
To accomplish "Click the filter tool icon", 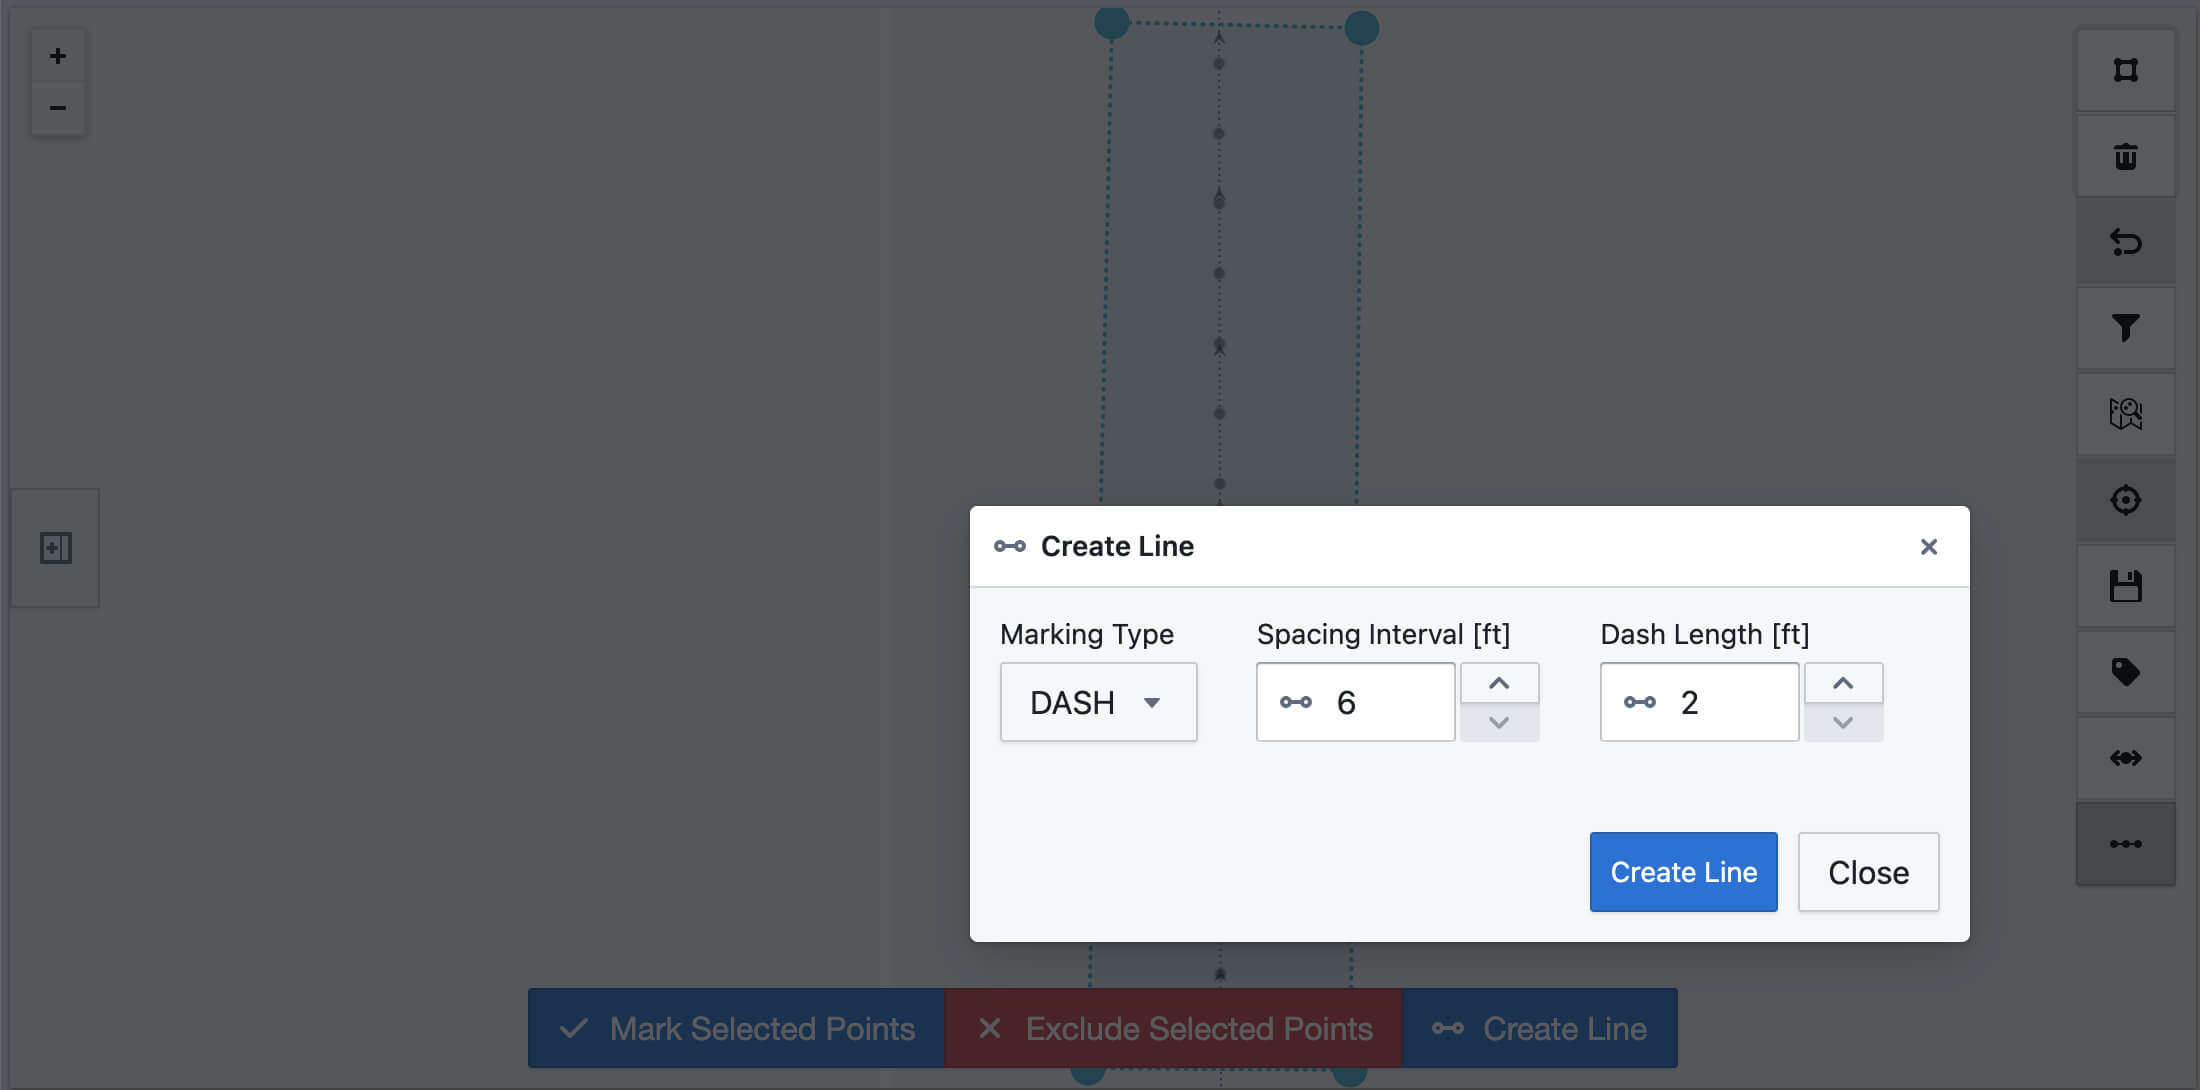I will pos(2127,327).
